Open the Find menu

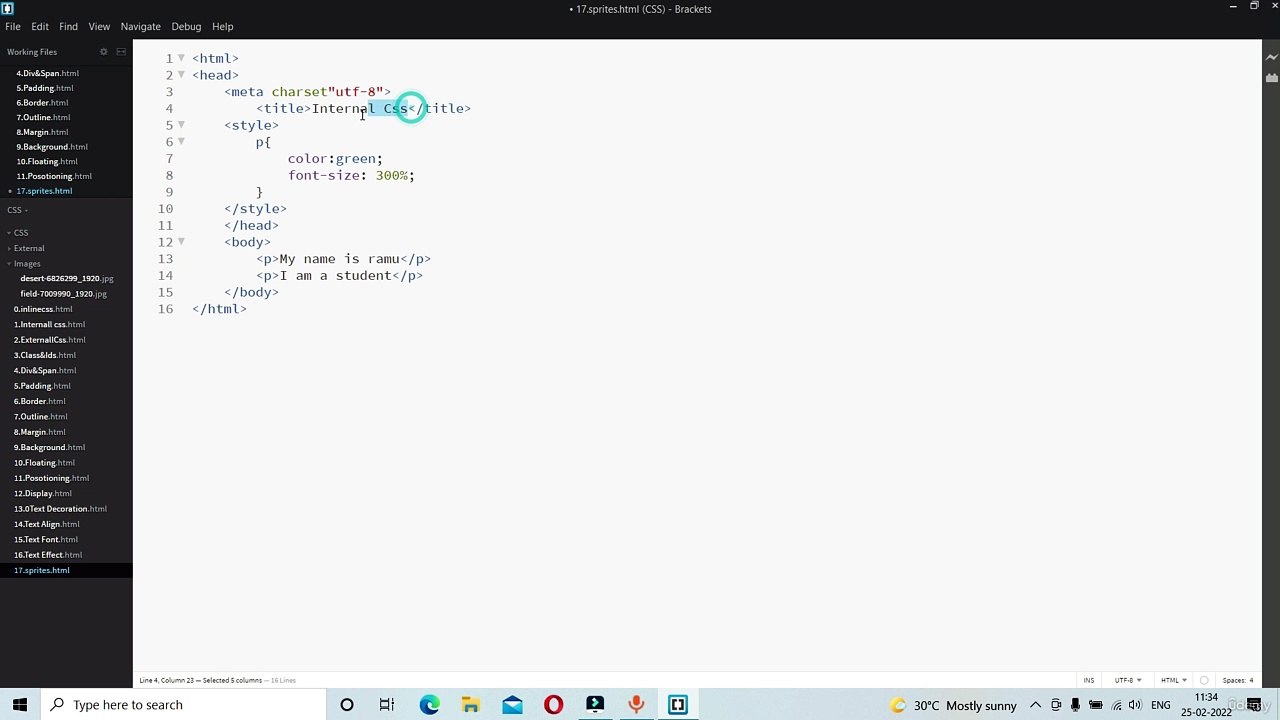[68, 26]
